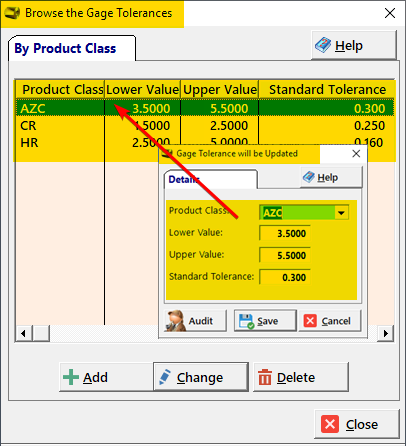The height and width of the screenshot is (446, 406).
Task: Close the Gage Tolerance will be Updated dialog
Action: pyautogui.click(x=356, y=154)
